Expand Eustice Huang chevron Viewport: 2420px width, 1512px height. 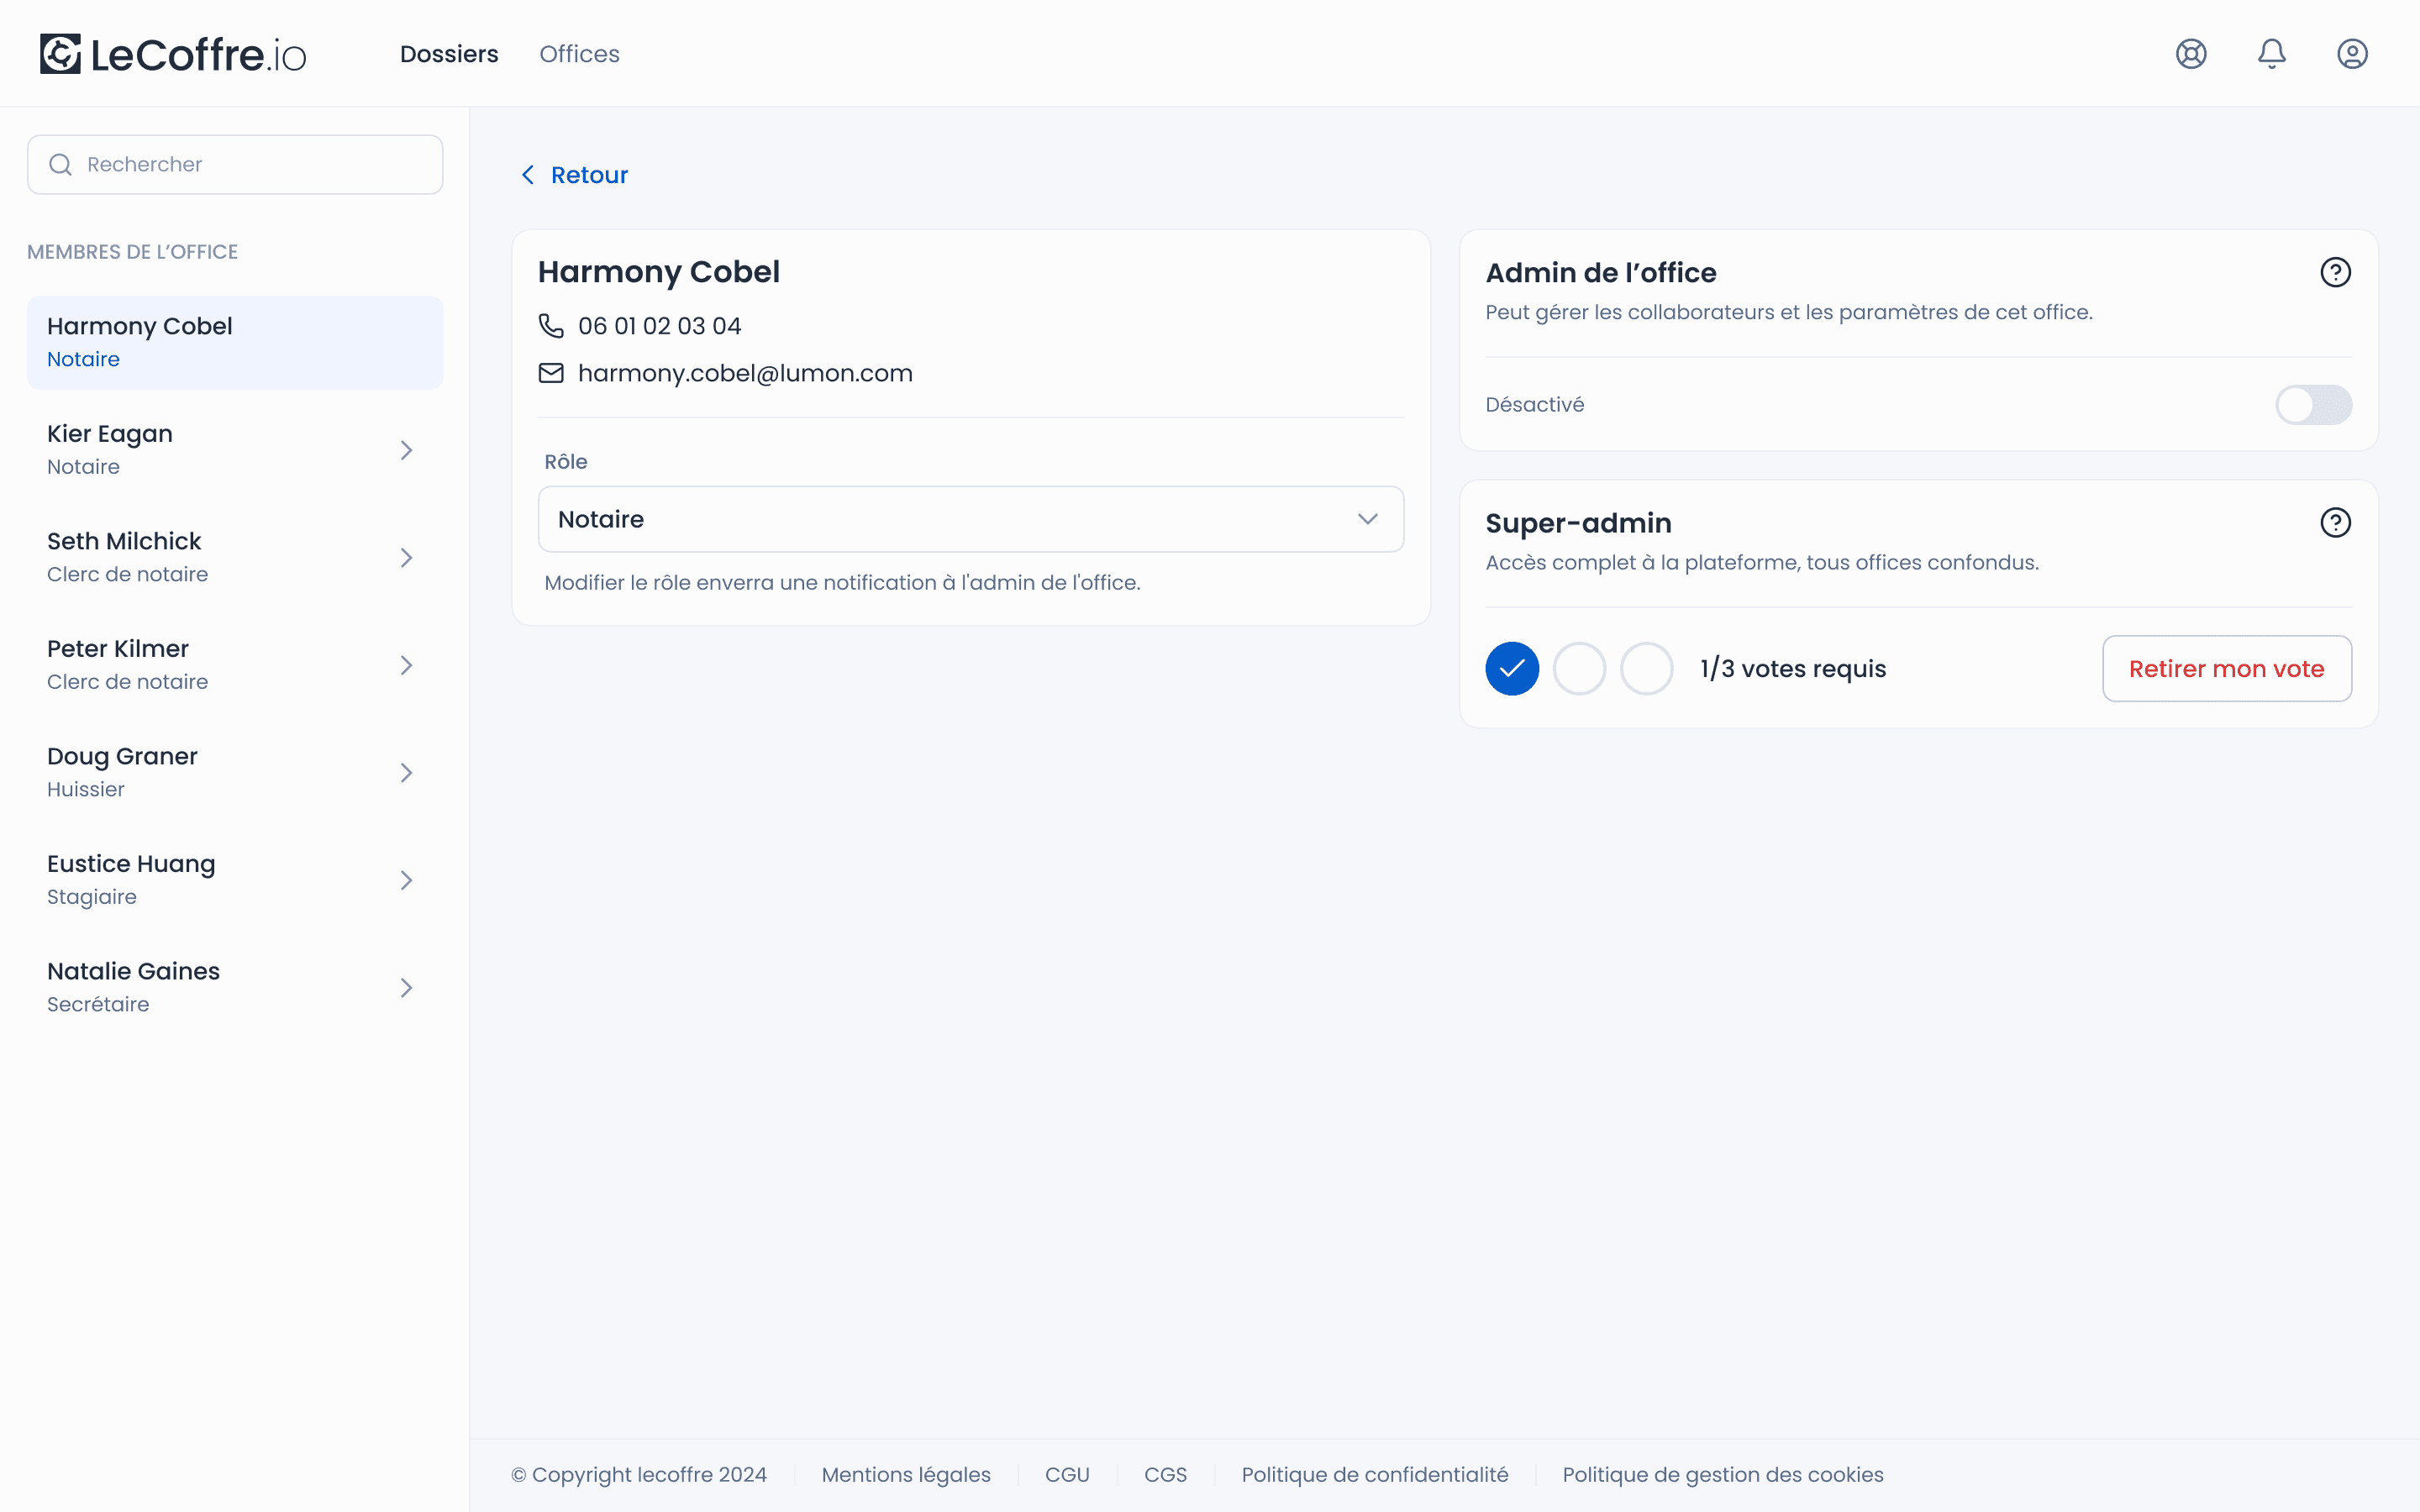coord(406,880)
